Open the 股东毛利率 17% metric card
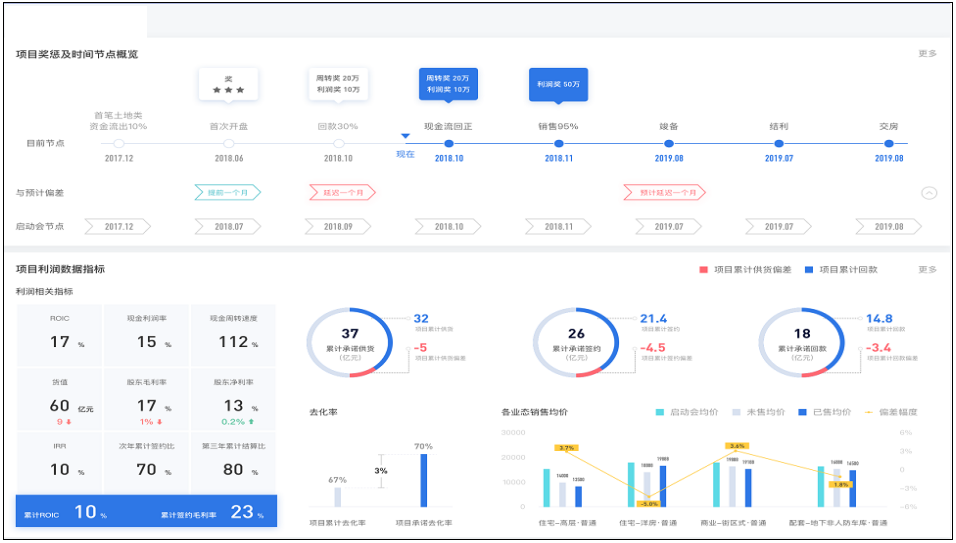The height and width of the screenshot is (543, 956). [x=146, y=400]
